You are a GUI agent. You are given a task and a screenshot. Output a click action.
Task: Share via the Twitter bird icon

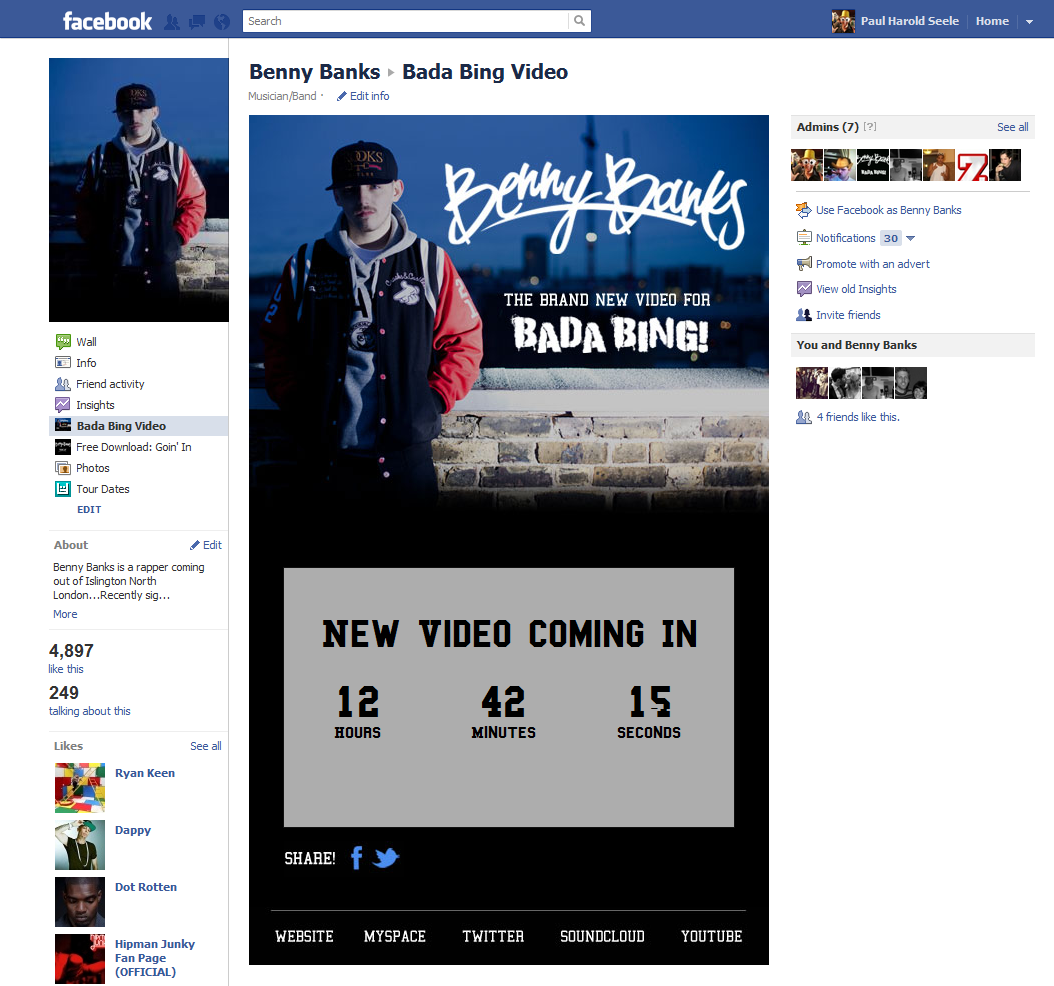(x=386, y=858)
